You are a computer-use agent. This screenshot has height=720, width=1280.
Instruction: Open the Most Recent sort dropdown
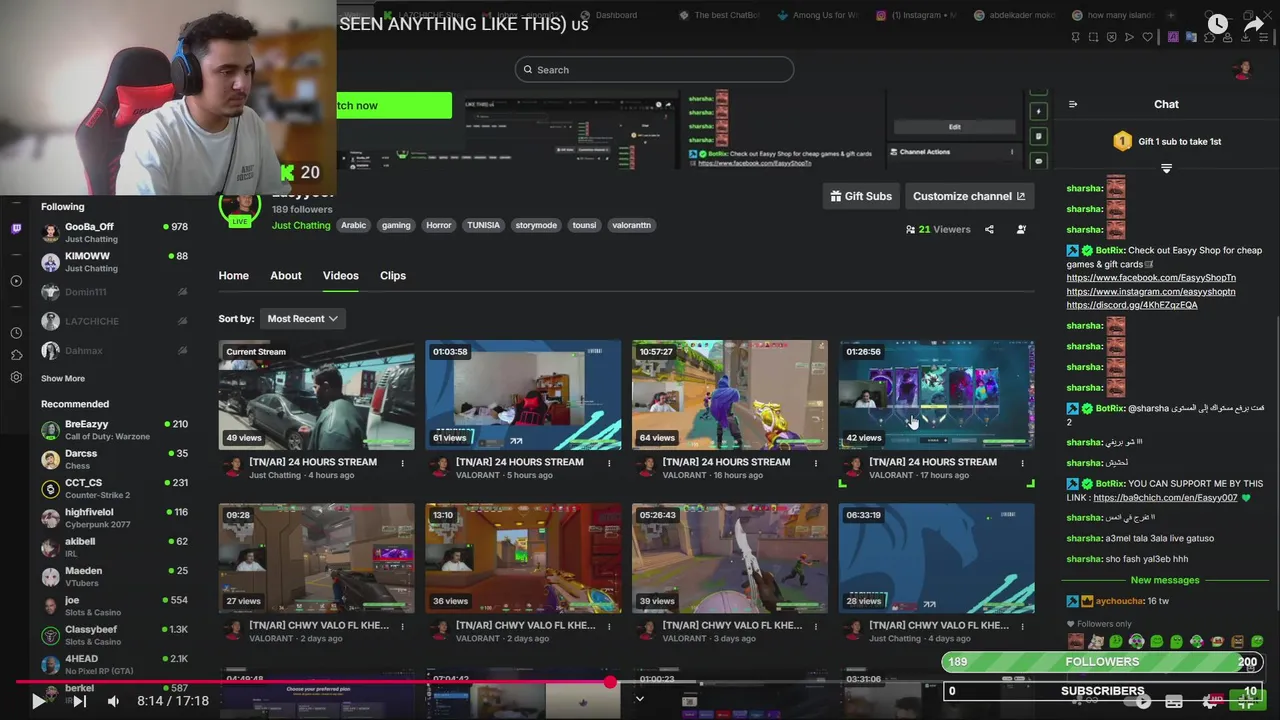(302, 318)
